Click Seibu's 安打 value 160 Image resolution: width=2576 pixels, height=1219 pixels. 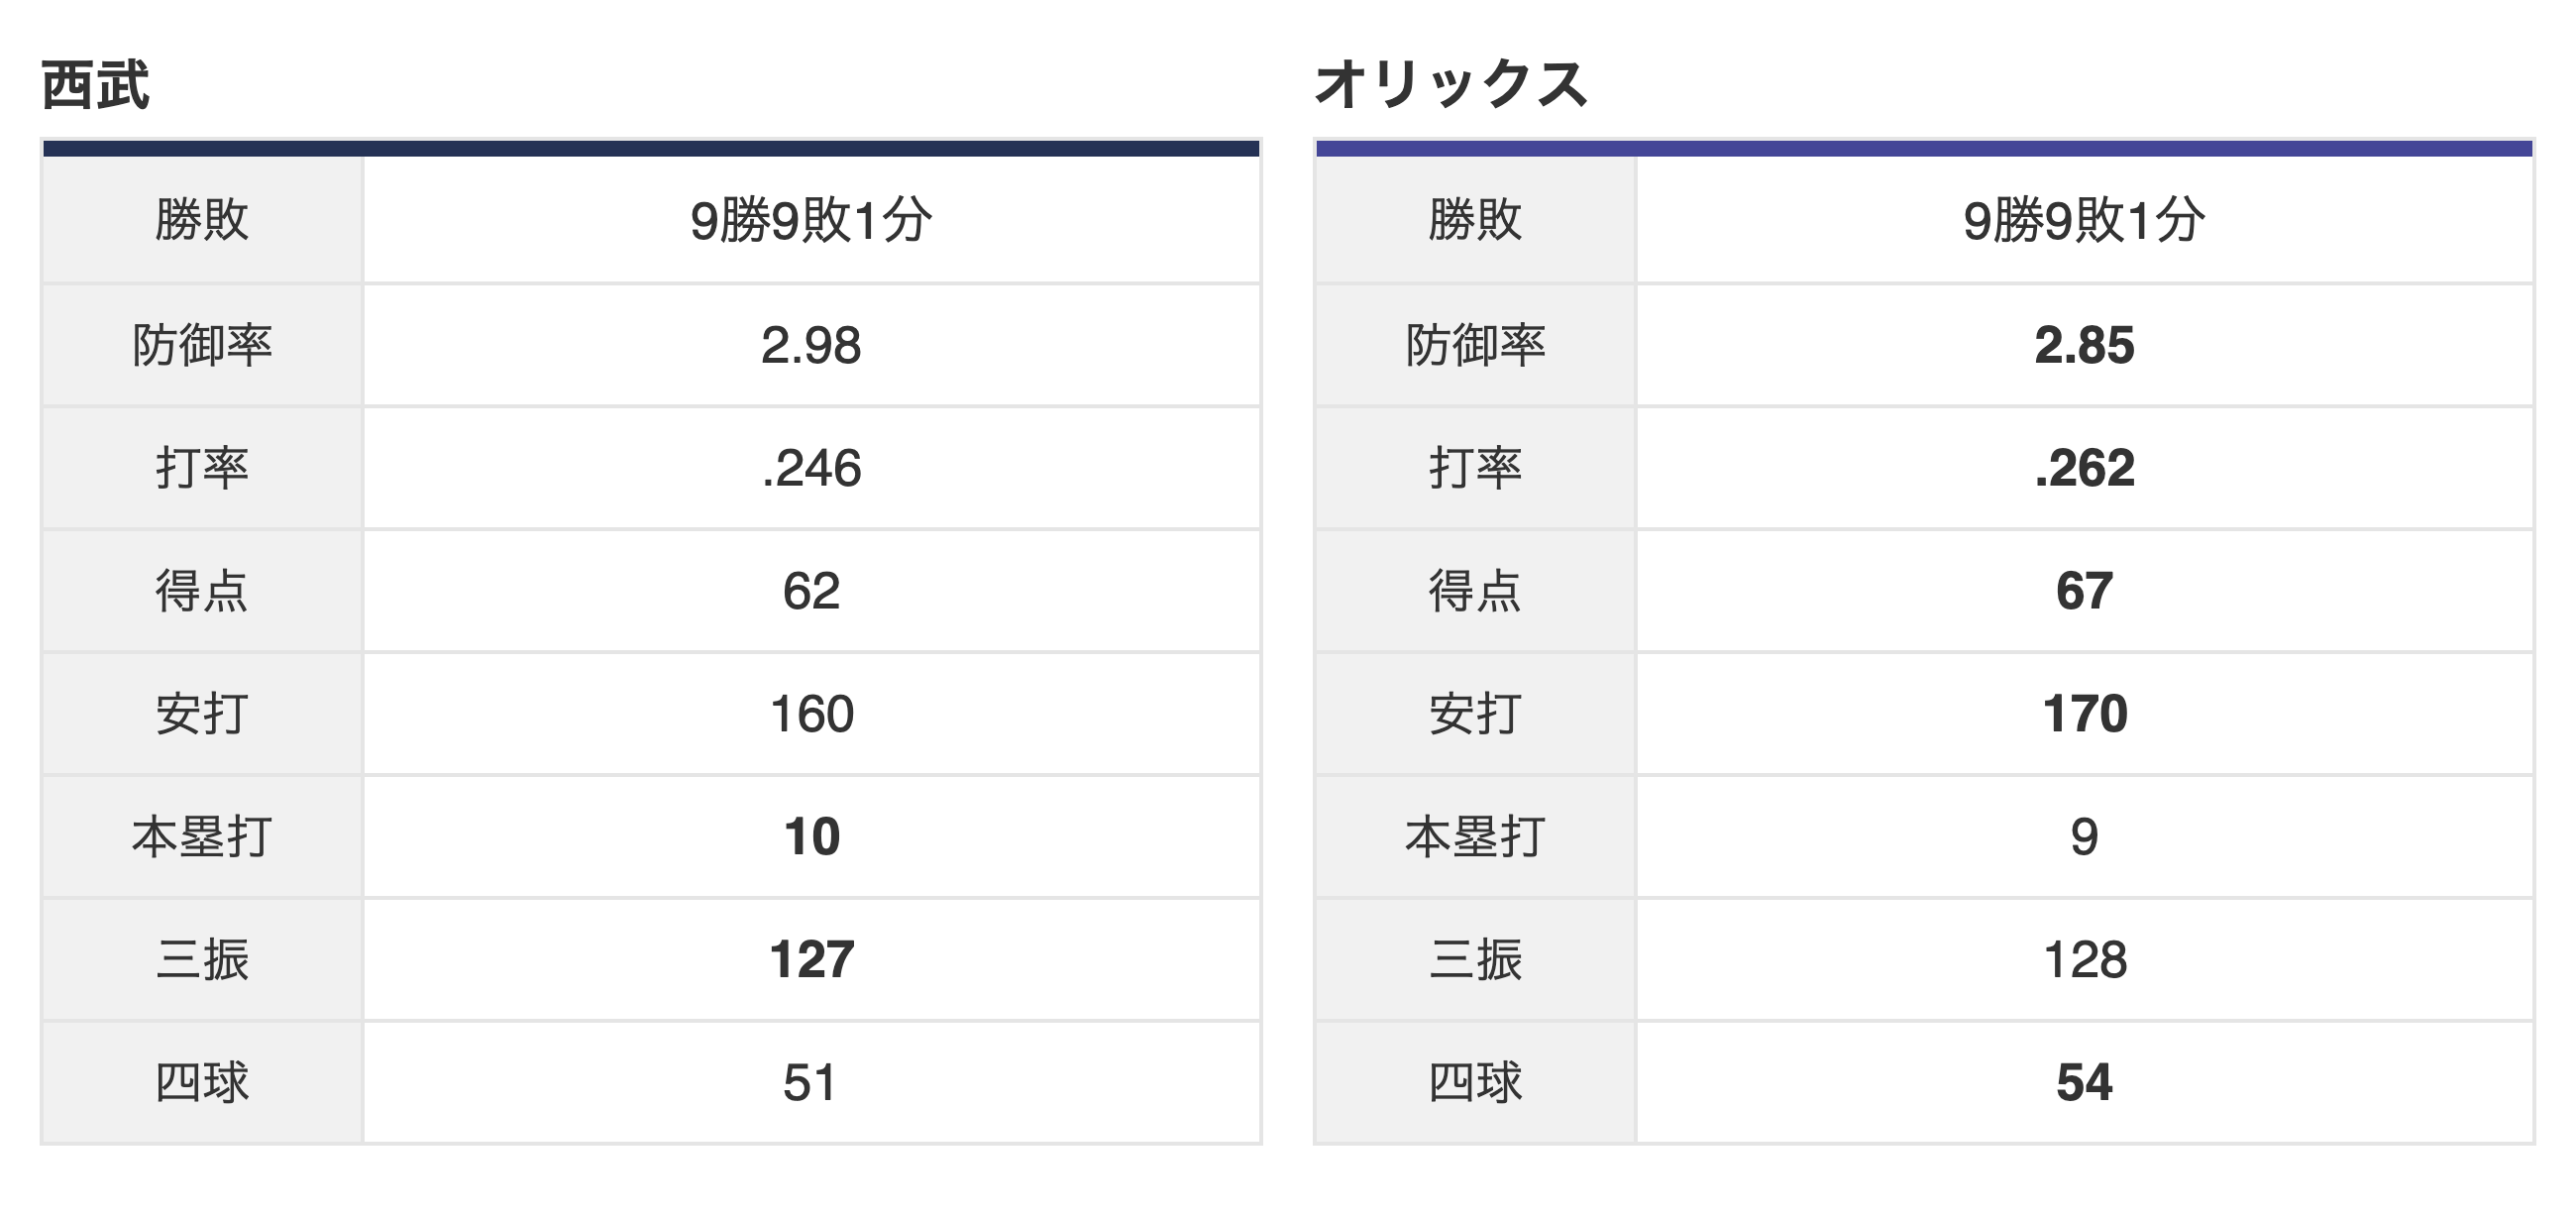[x=811, y=714]
